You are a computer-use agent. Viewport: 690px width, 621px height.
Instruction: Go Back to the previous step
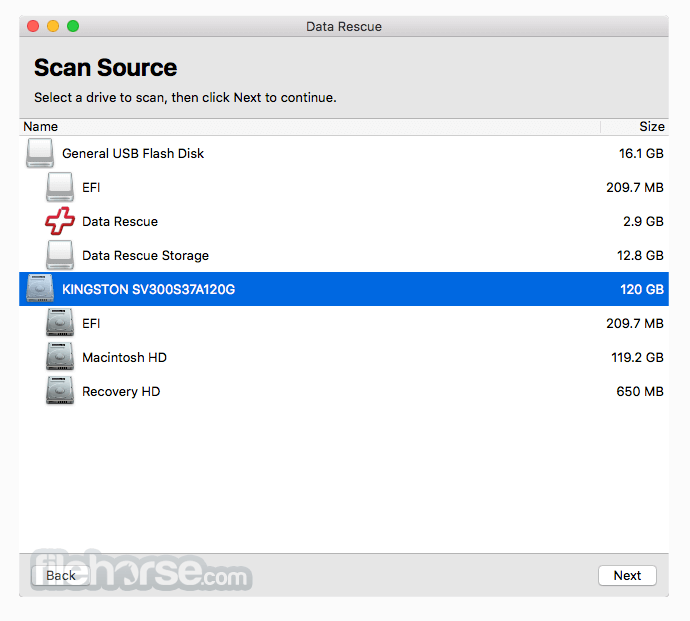pos(61,575)
